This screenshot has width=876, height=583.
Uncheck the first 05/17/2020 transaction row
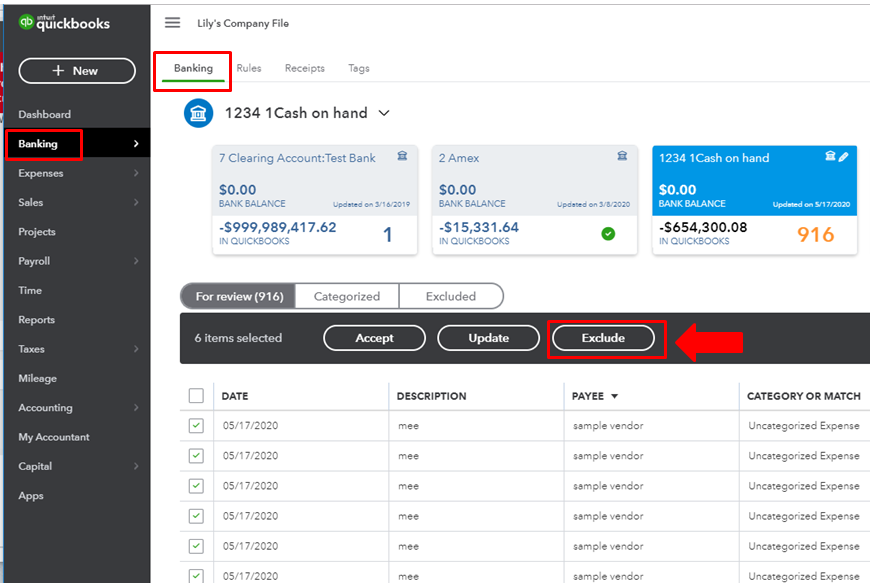(196, 426)
